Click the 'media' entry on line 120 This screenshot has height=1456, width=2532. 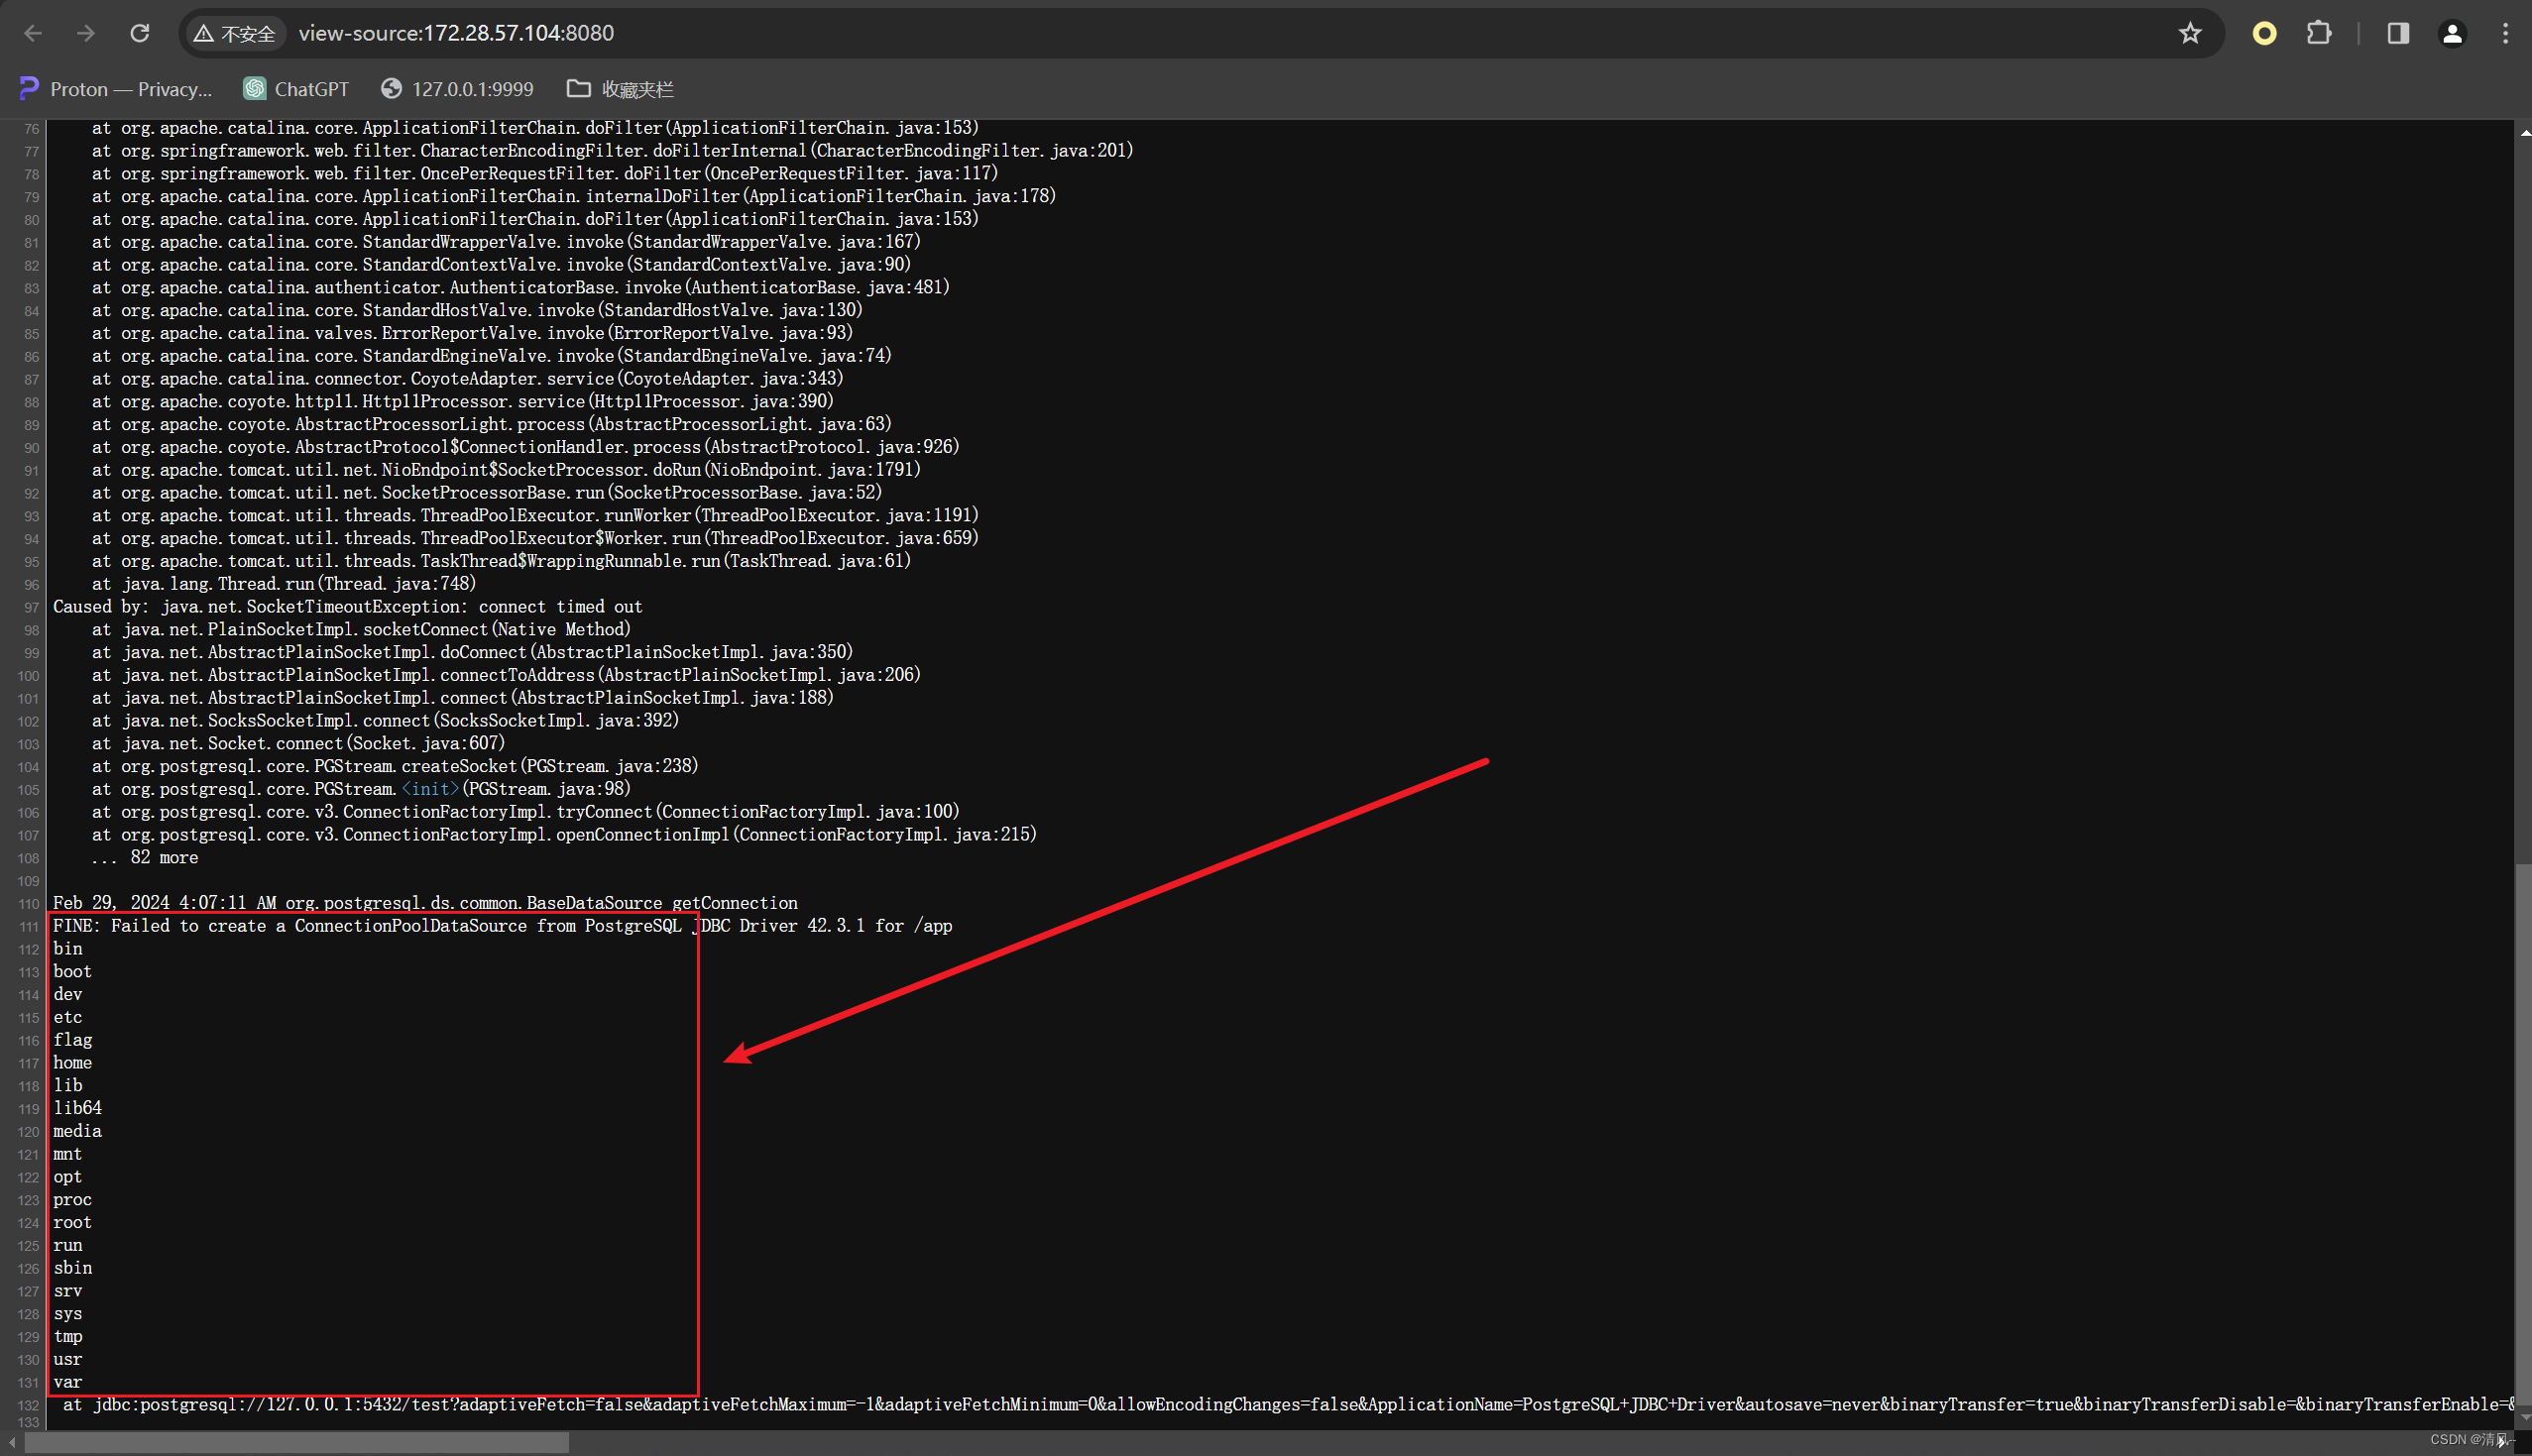[x=78, y=1131]
